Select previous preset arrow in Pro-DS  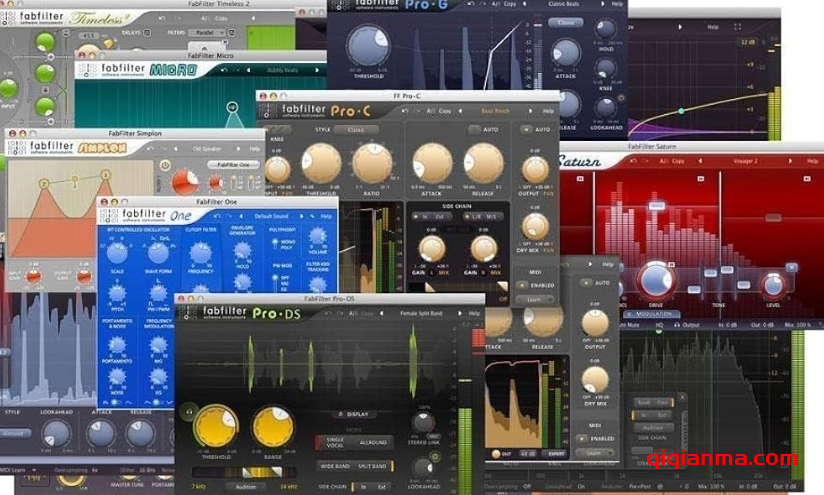(382, 313)
